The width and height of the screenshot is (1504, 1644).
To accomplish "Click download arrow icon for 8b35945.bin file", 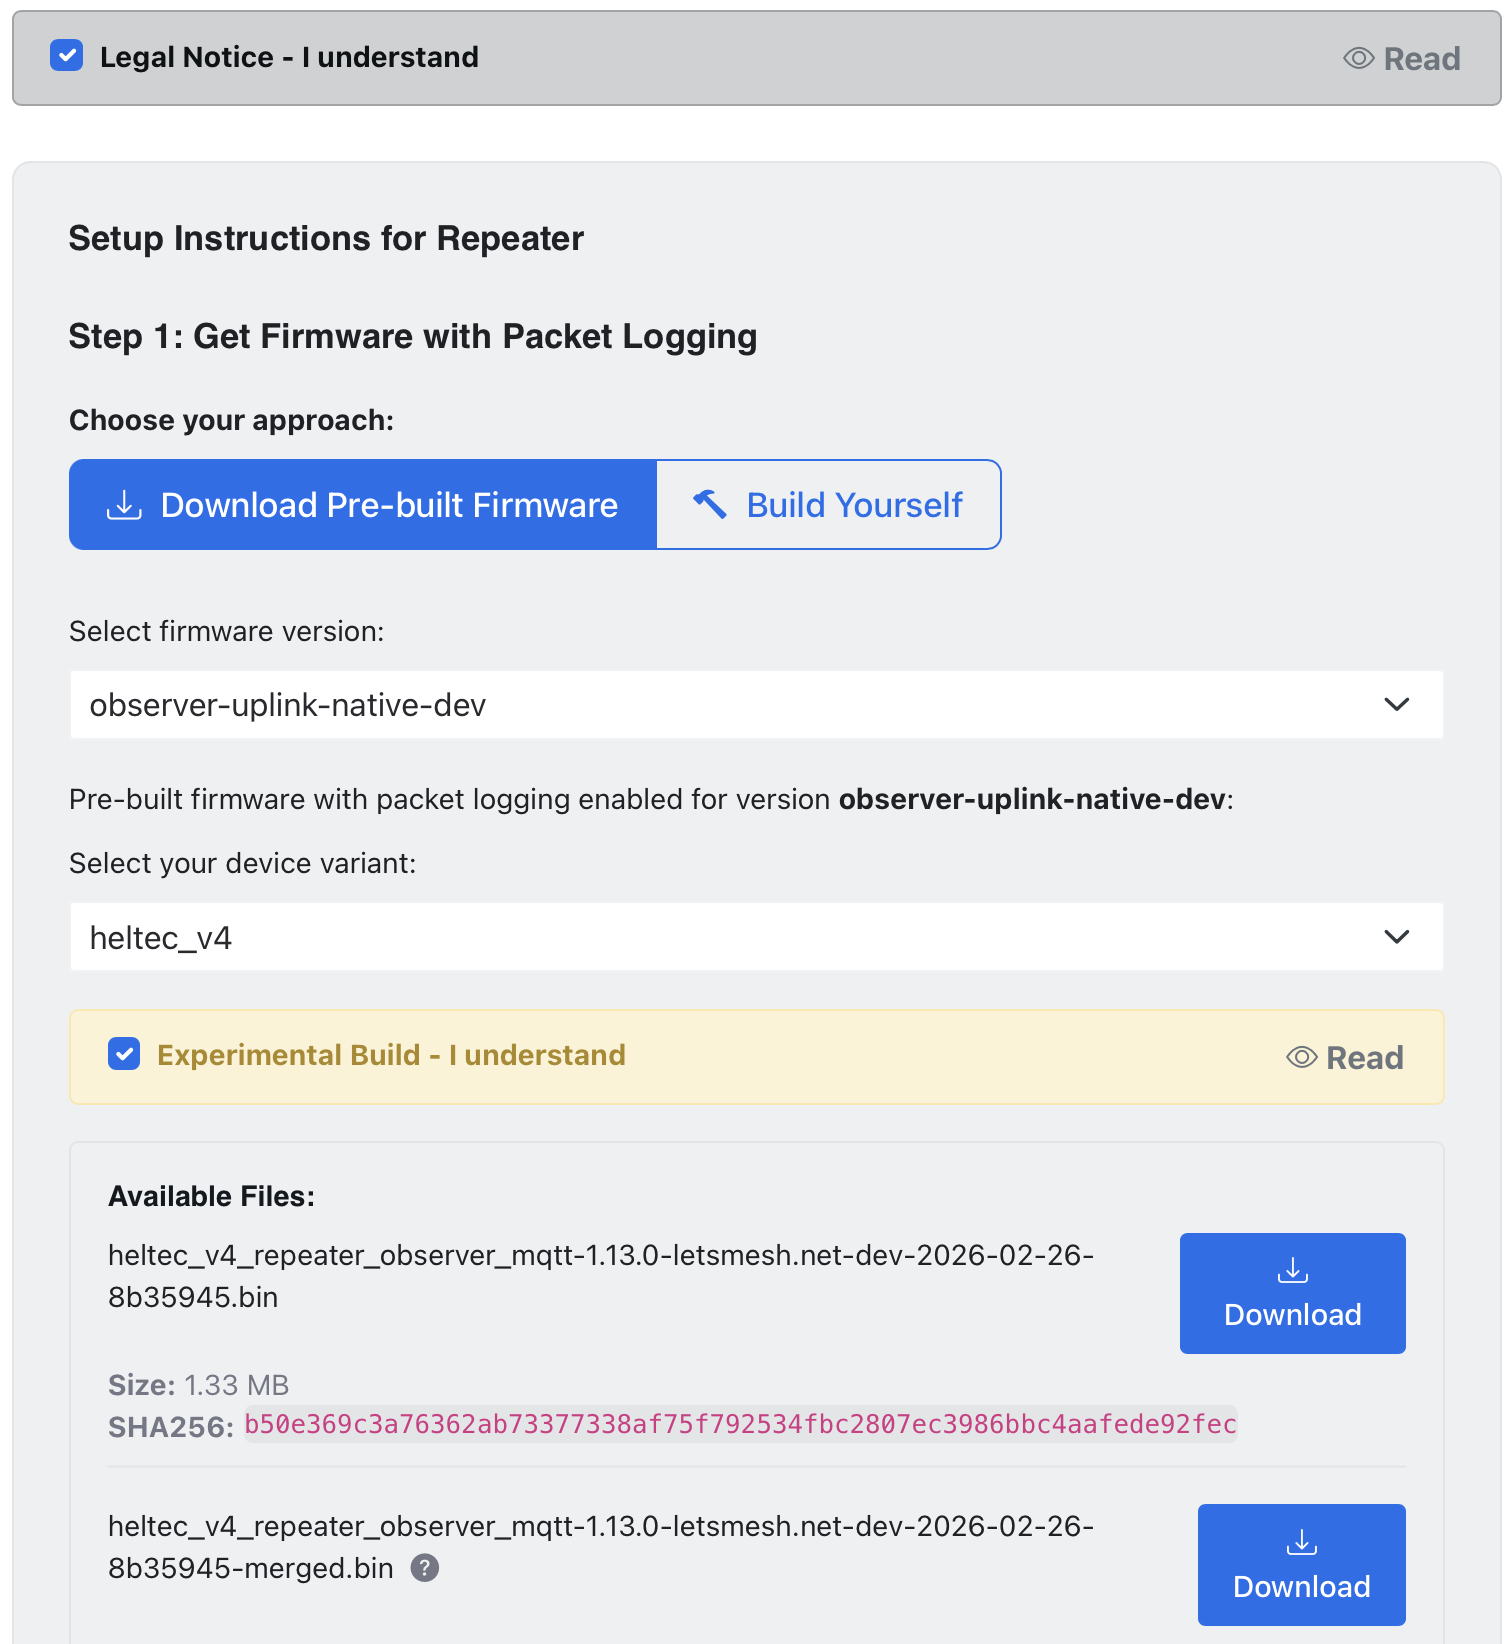I will pyautogui.click(x=1292, y=1271).
